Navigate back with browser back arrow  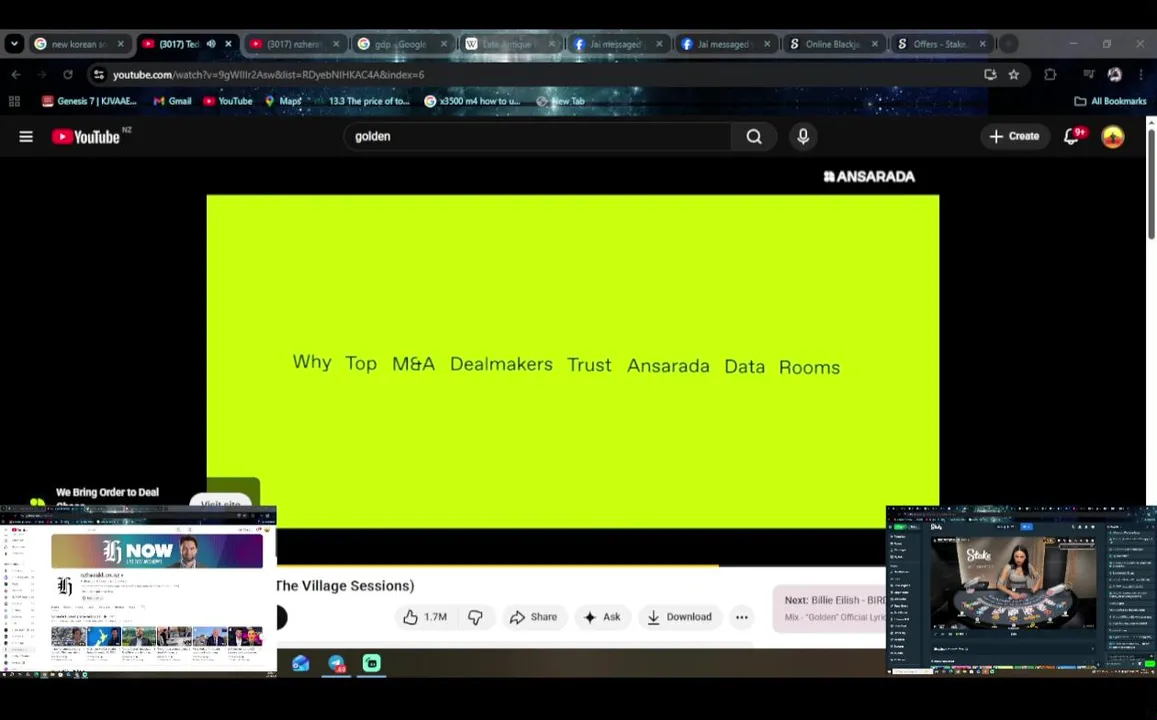pos(15,75)
